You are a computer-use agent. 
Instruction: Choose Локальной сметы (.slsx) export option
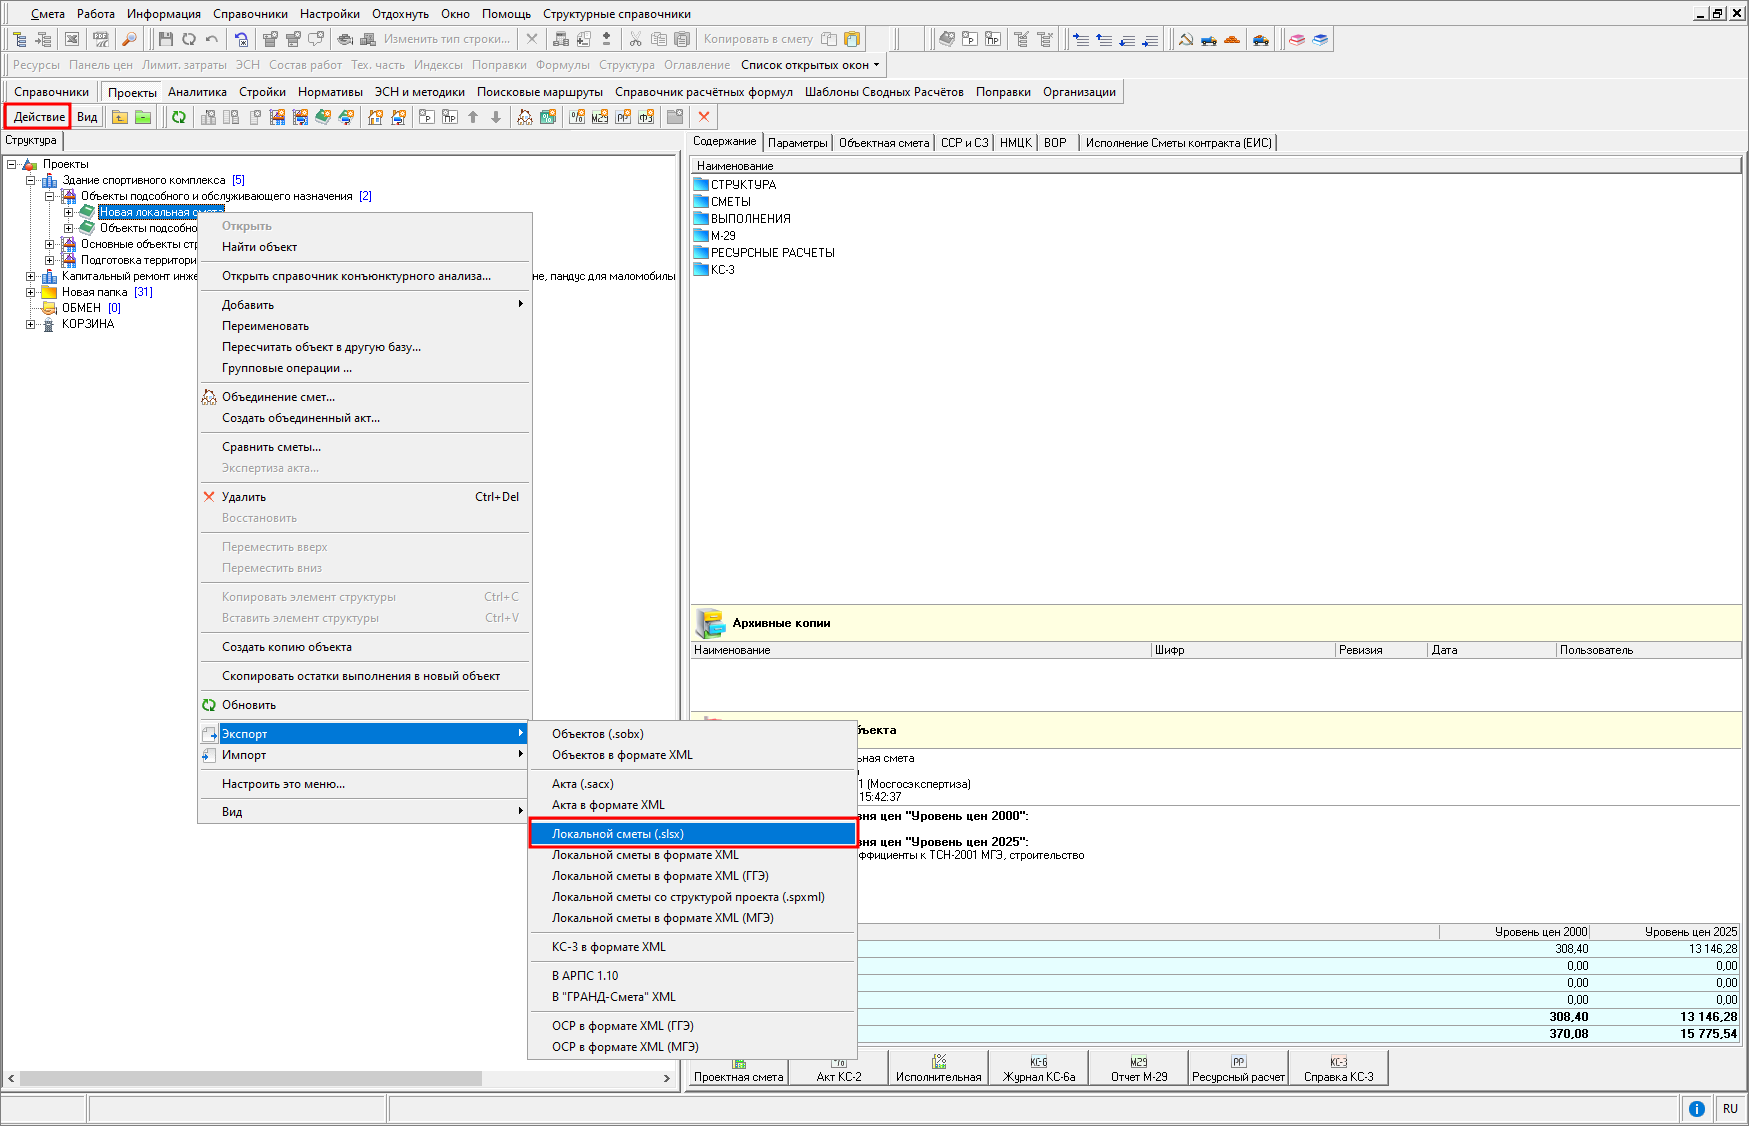[x=692, y=834]
